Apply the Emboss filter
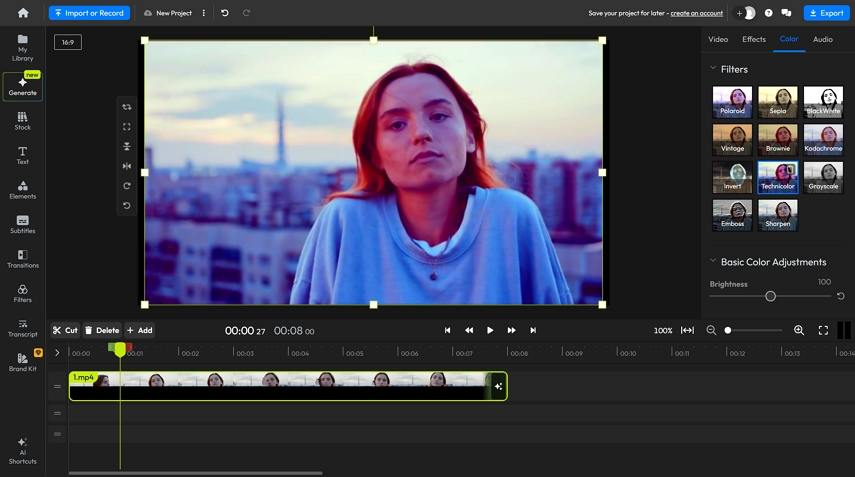855x477 pixels. pyautogui.click(x=732, y=215)
